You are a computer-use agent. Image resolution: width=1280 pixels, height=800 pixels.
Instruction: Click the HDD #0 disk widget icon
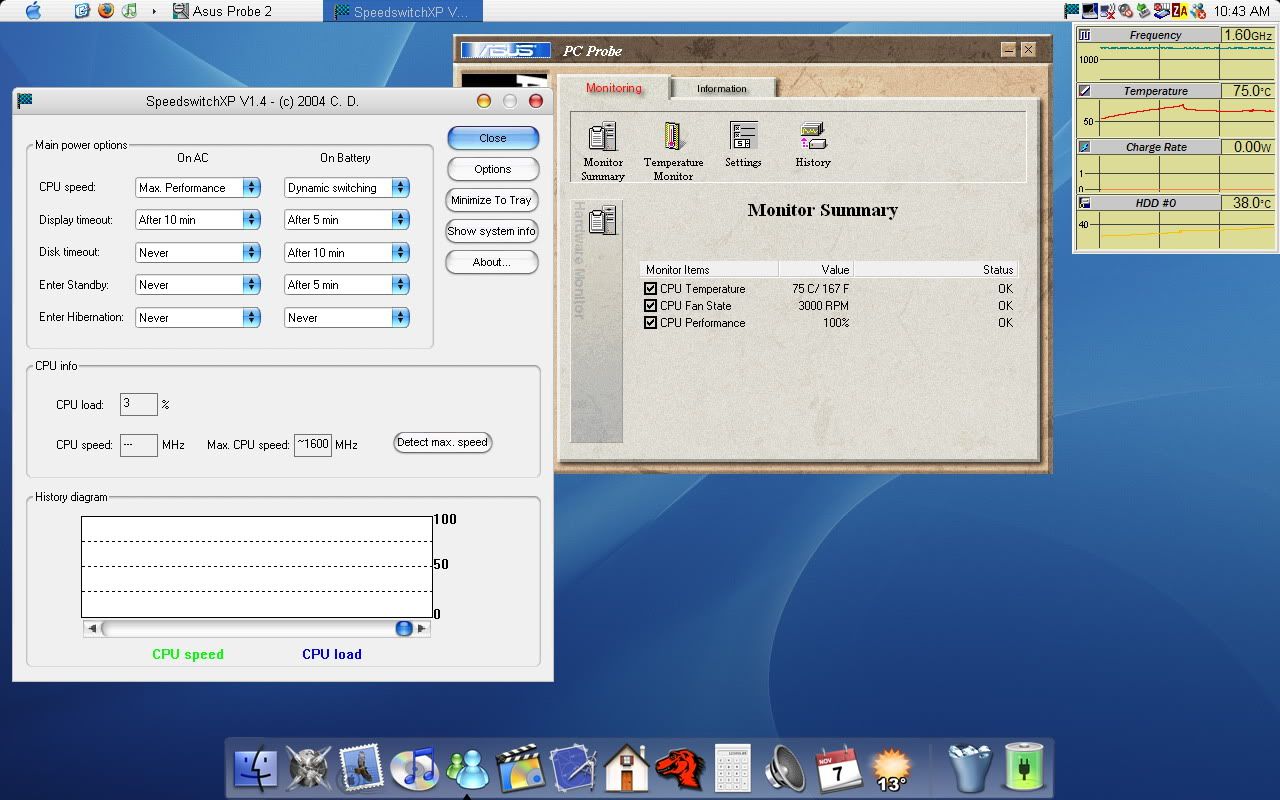1084,203
